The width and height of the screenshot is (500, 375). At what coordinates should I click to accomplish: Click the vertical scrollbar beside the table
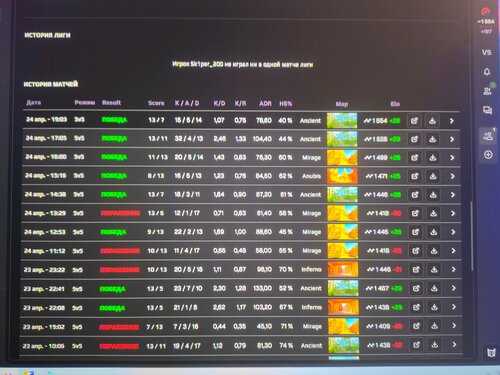click(472, 236)
